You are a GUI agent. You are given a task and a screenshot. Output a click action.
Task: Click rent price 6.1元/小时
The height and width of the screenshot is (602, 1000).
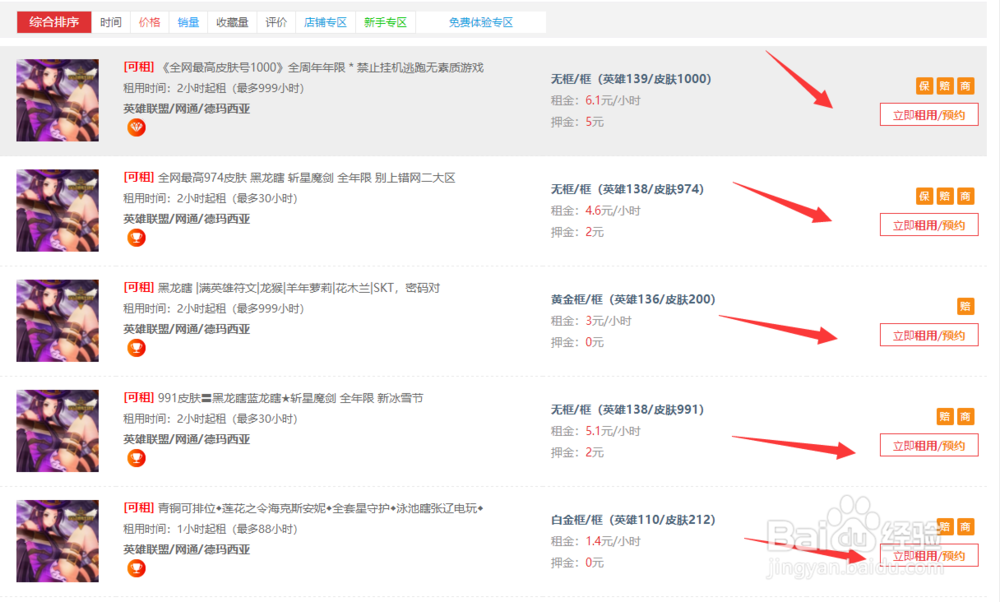[613, 100]
